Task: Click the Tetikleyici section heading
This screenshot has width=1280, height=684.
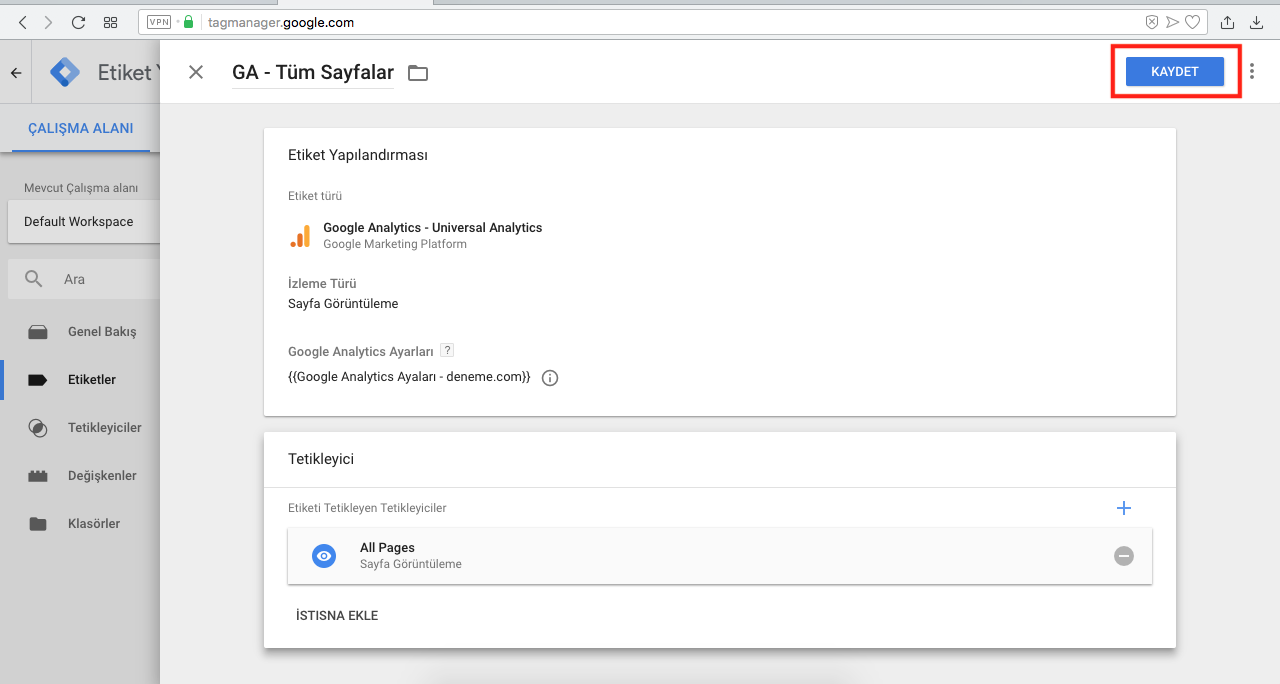Action: click(321, 459)
